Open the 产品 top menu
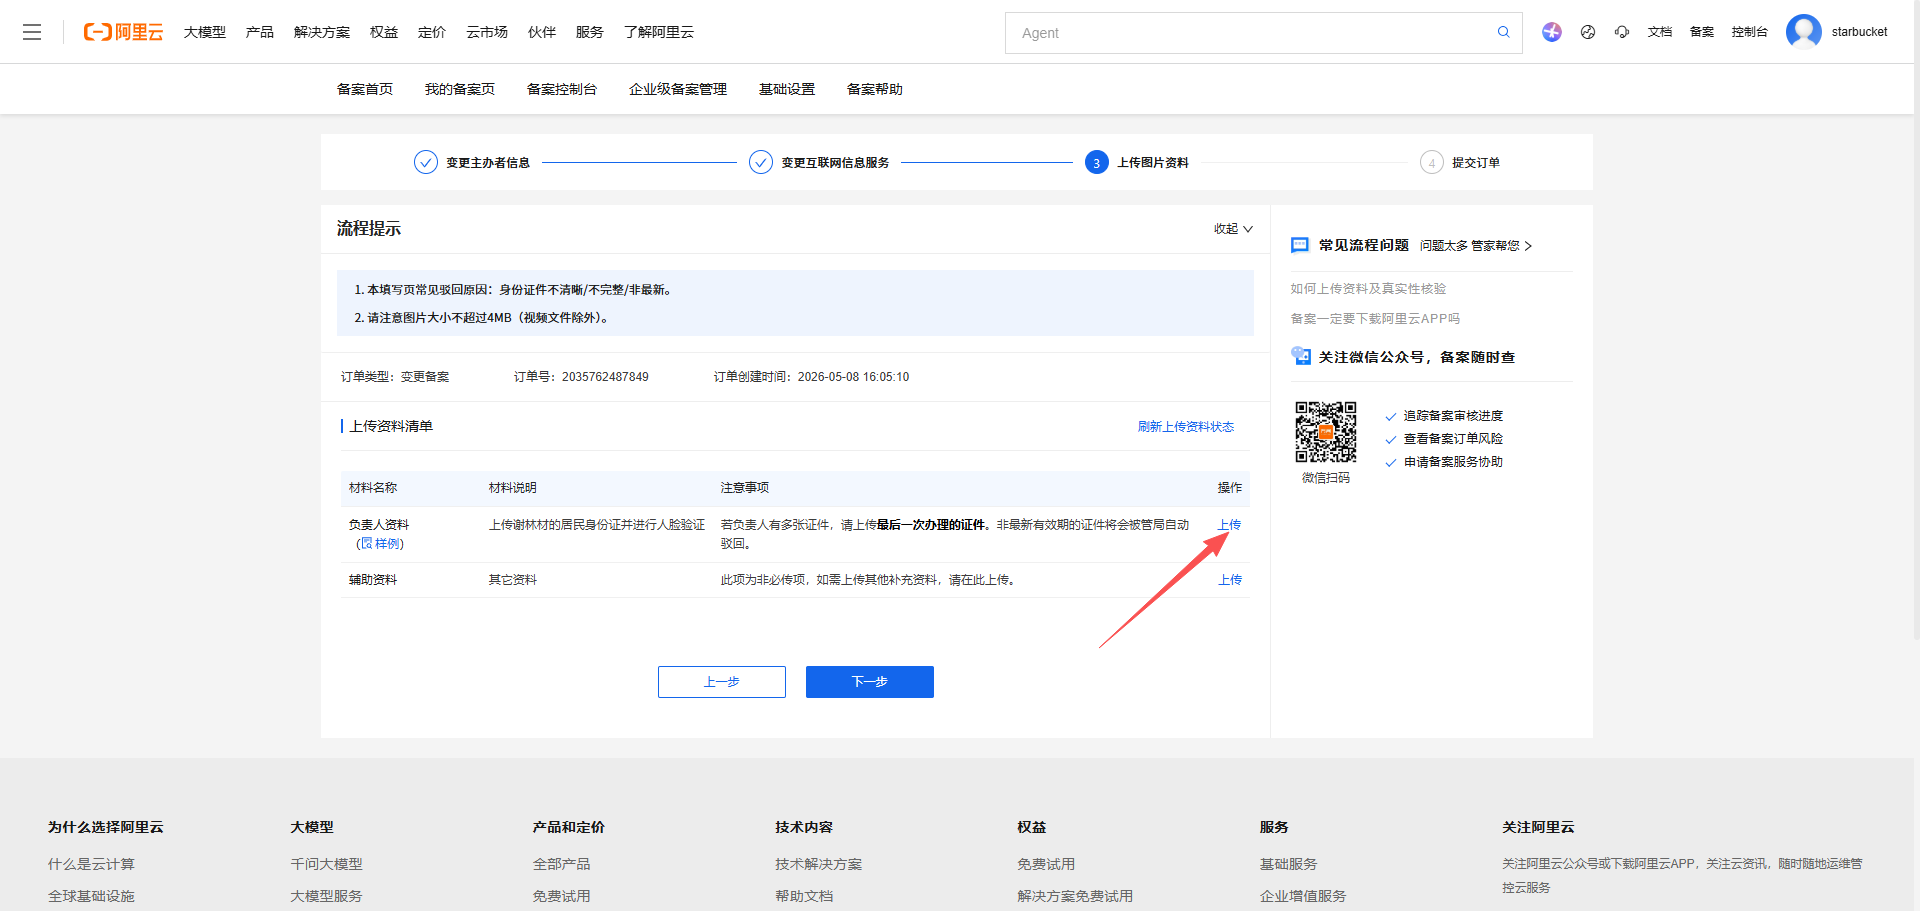Viewport: 1920px width, 911px height. tap(260, 32)
